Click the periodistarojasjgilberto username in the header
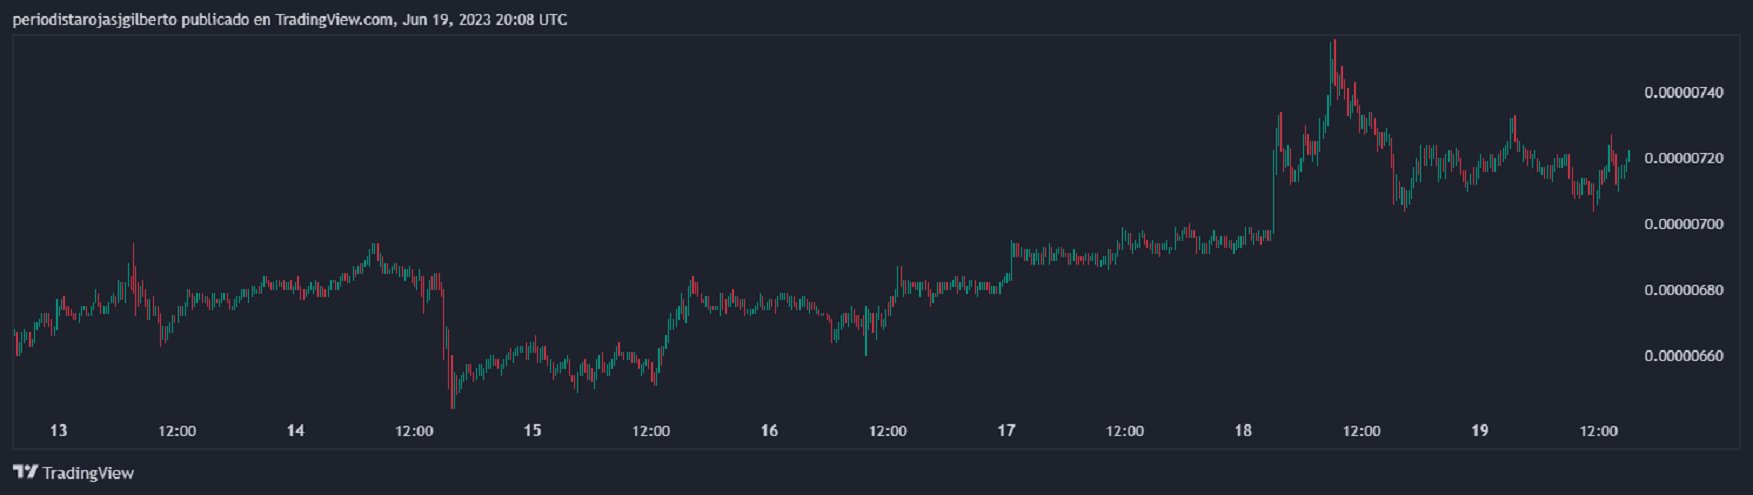 95,19
